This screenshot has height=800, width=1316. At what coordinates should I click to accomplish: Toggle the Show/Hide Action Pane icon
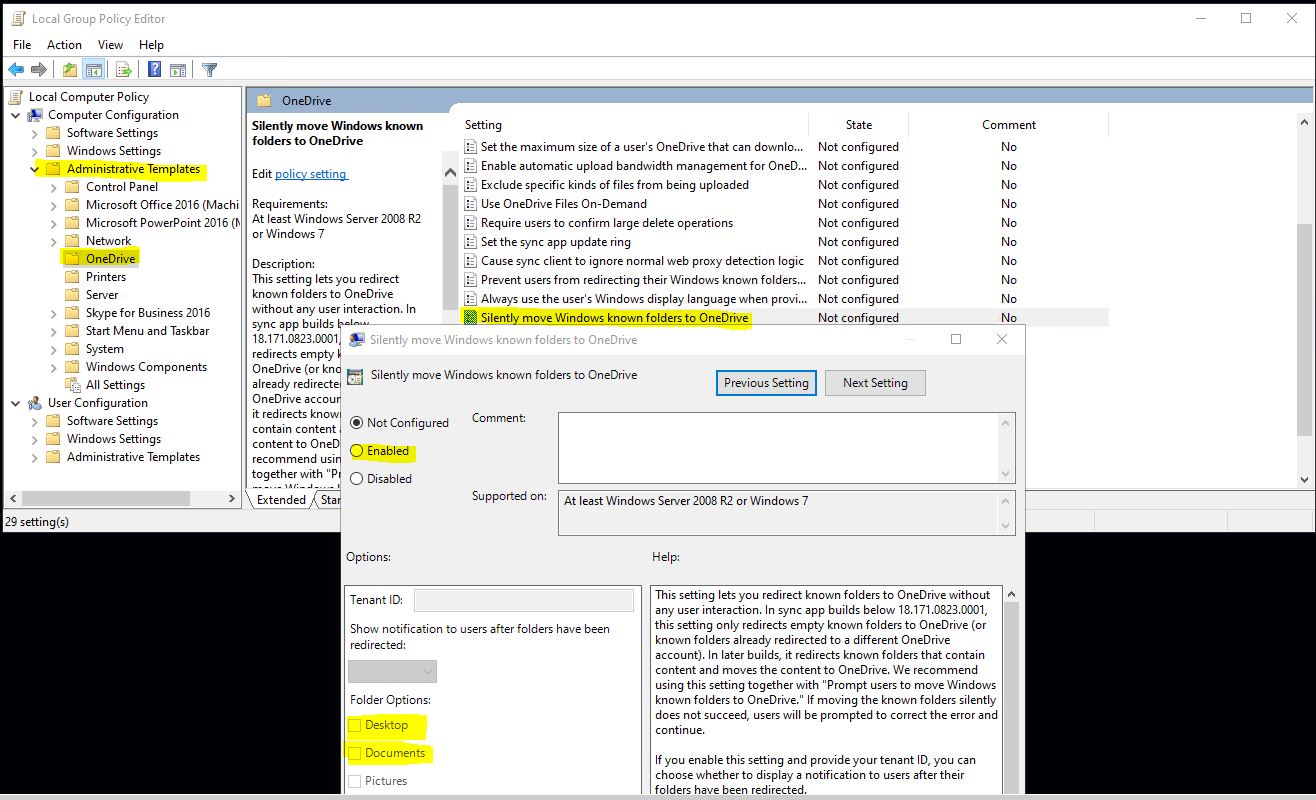pos(179,69)
